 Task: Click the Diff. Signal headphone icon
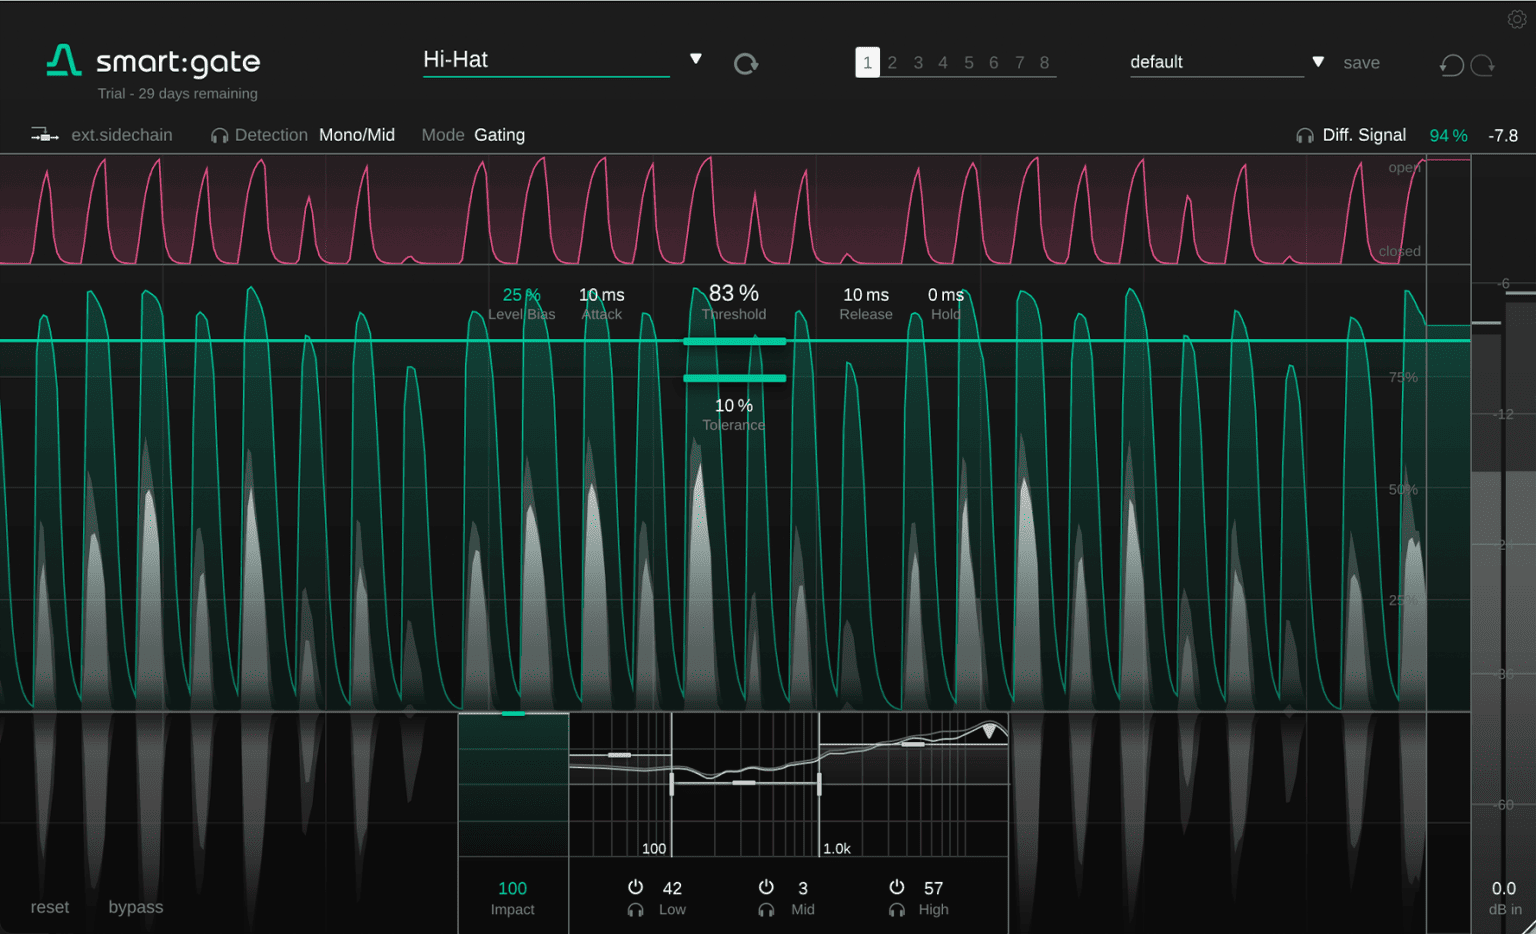click(1305, 134)
